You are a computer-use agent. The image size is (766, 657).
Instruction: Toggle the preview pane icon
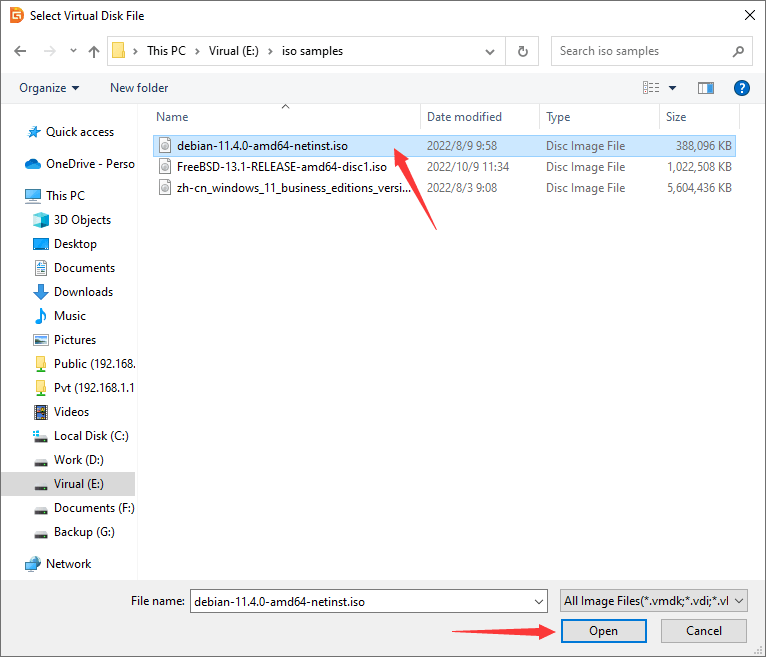click(x=706, y=88)
